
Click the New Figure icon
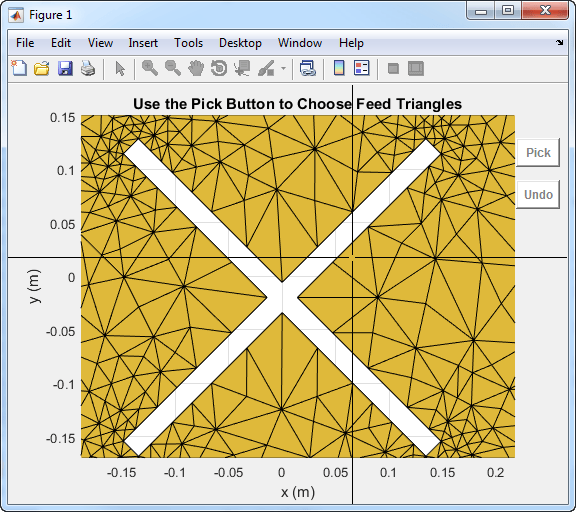click(x=19, y=68)
